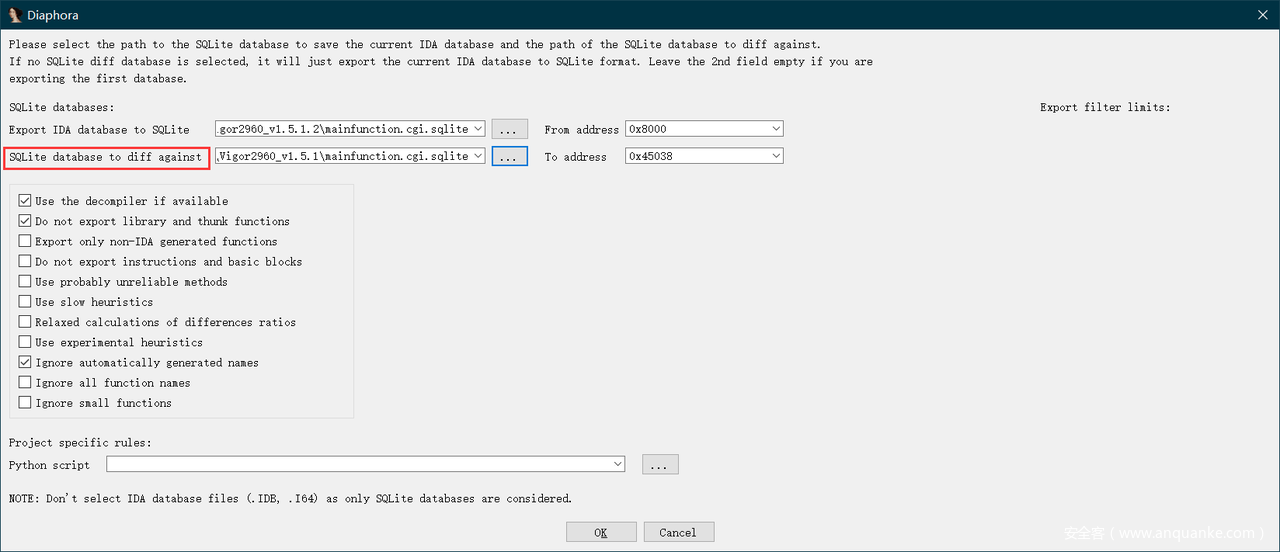Click the Cancel button
Image resolution: width=1280 pixels, height=552 pixels.
(679, 532)
